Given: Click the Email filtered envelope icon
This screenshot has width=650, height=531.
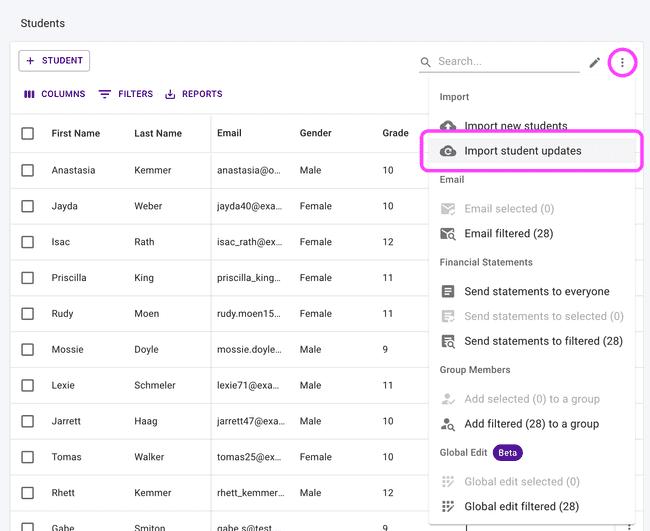Looking at the screenshot, I should 448,234.
